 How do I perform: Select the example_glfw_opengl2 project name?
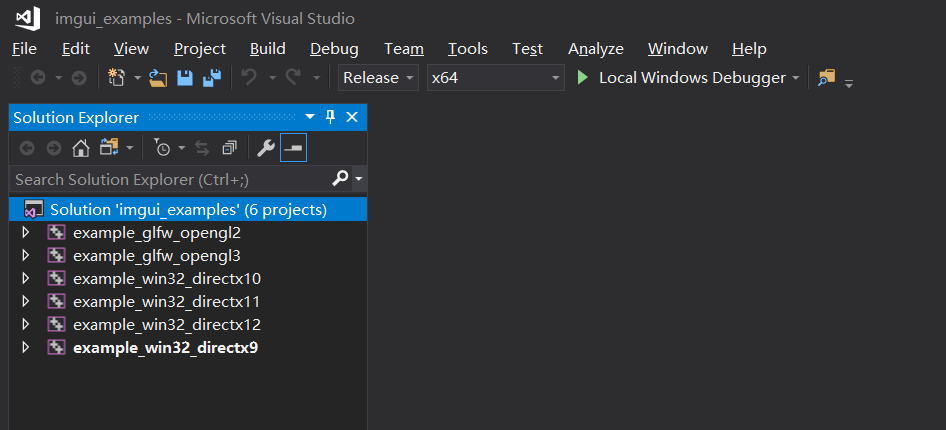pos(157,233)
